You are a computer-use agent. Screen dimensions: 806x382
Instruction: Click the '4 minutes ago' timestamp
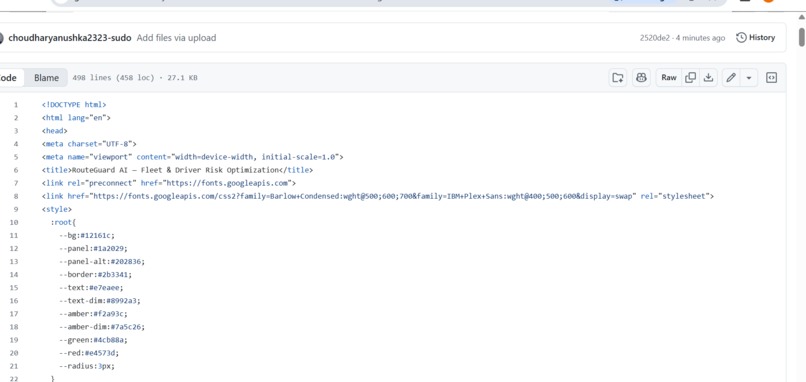pyautogui.click(x=701, y=38)
